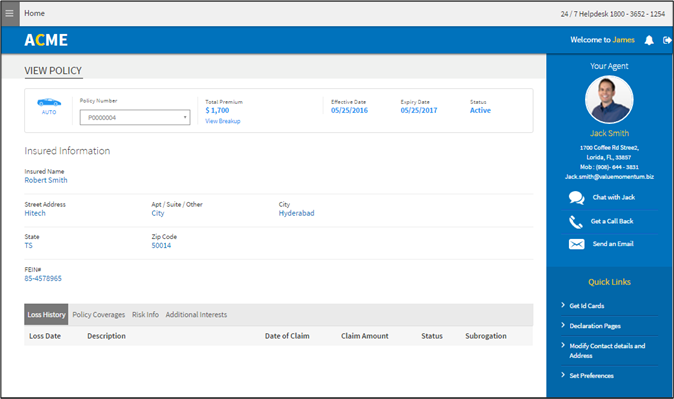Click the 05/25/2017 expiry date
Screen dimensions: 674x399
[419, 110]
